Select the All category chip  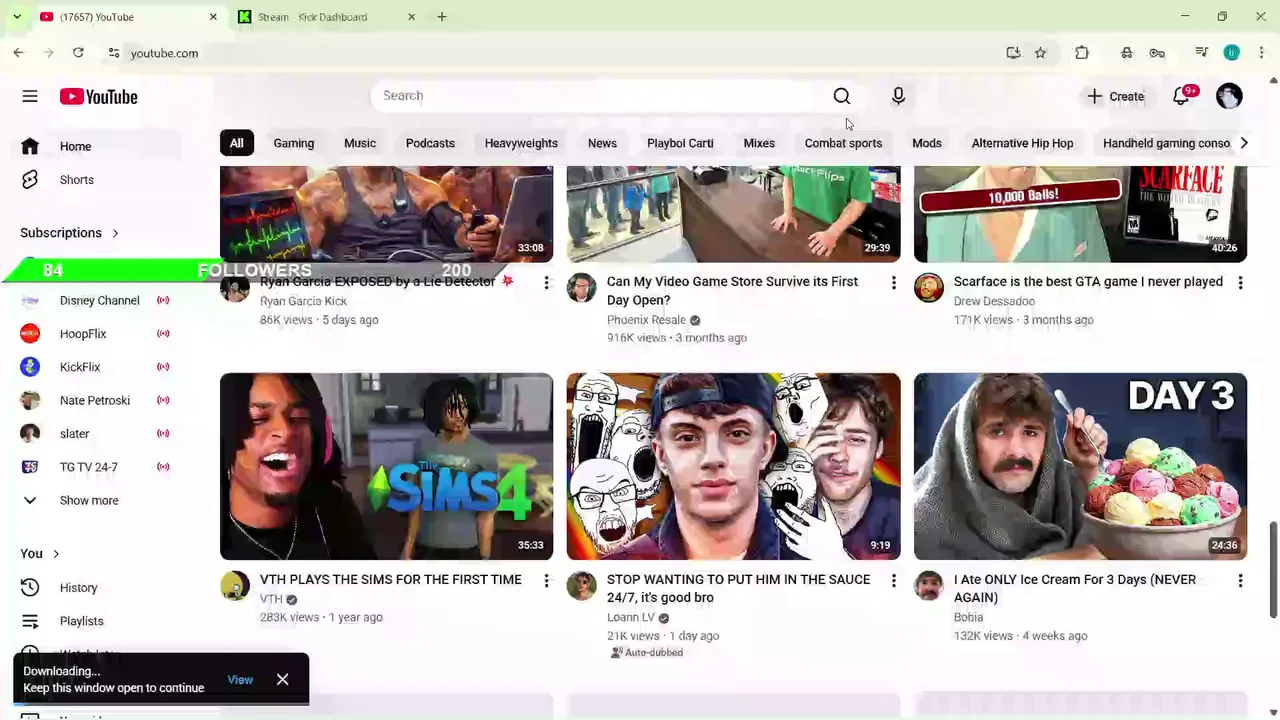point(236,143)
